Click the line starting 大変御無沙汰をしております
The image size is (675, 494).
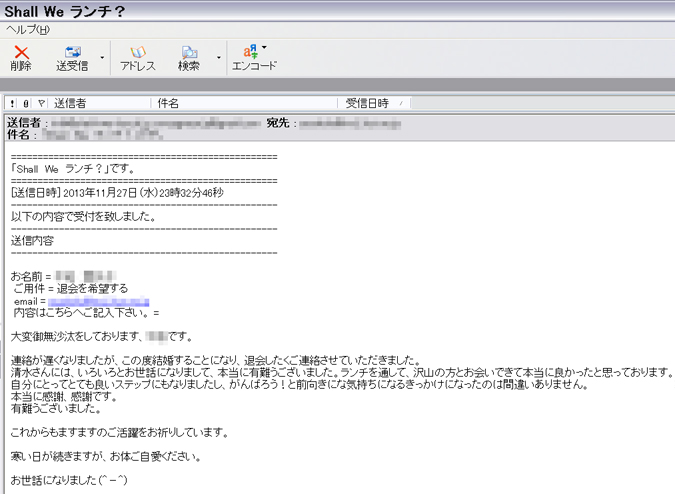coord(101,337)
